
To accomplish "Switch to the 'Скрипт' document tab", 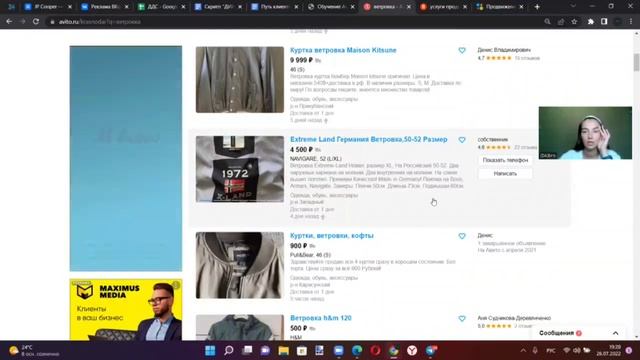I will [x=218, y=7].
